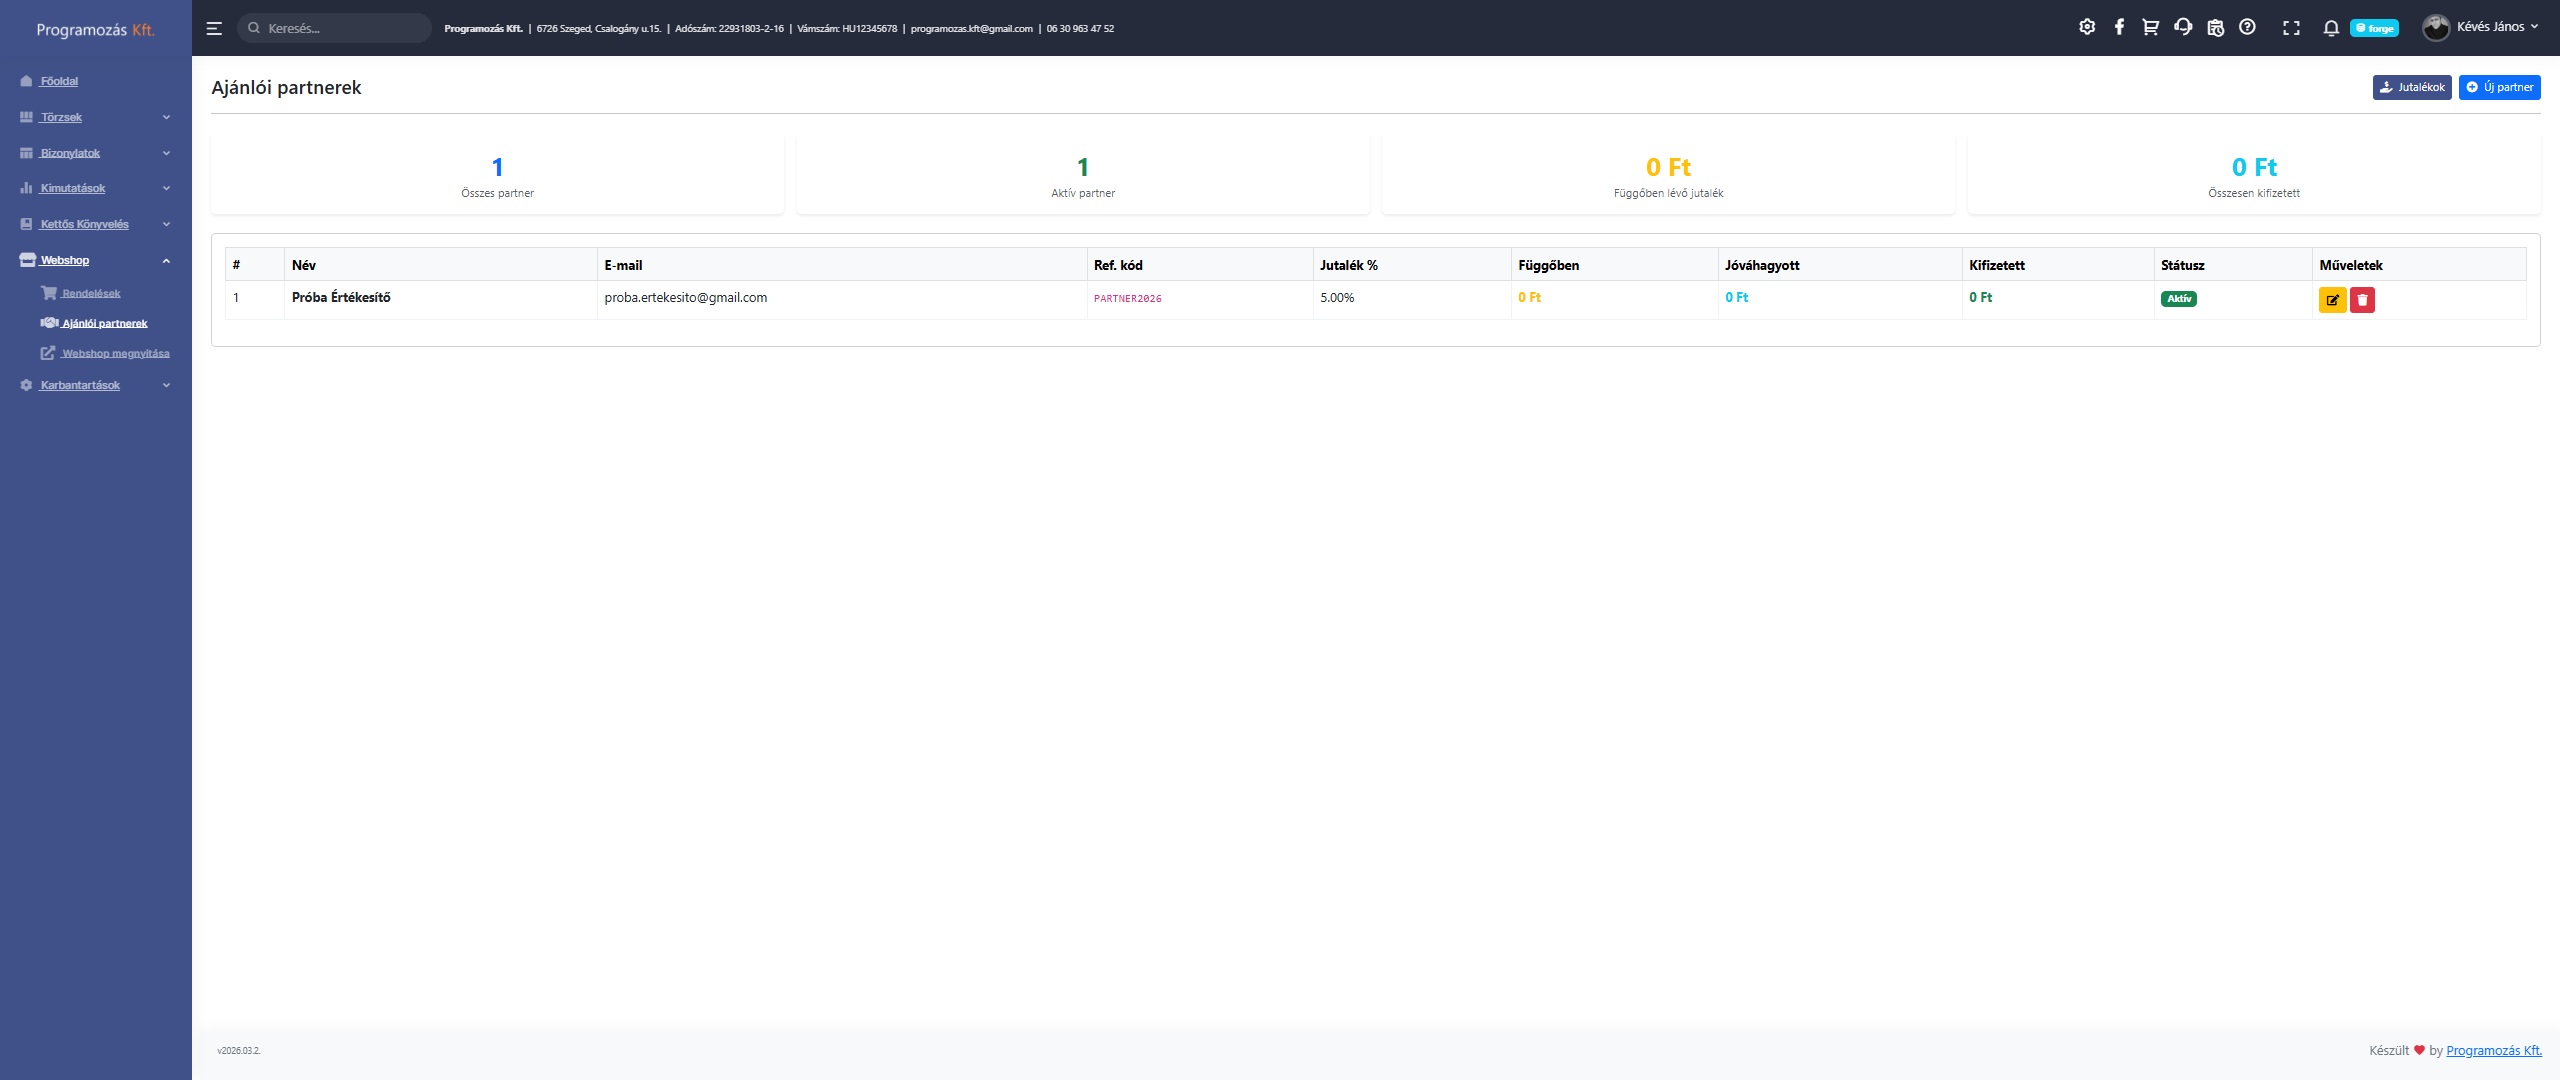This screenshot has width=2560, height=1080.
Task: Open the Facebook icon link
Action: point(2119,27)
